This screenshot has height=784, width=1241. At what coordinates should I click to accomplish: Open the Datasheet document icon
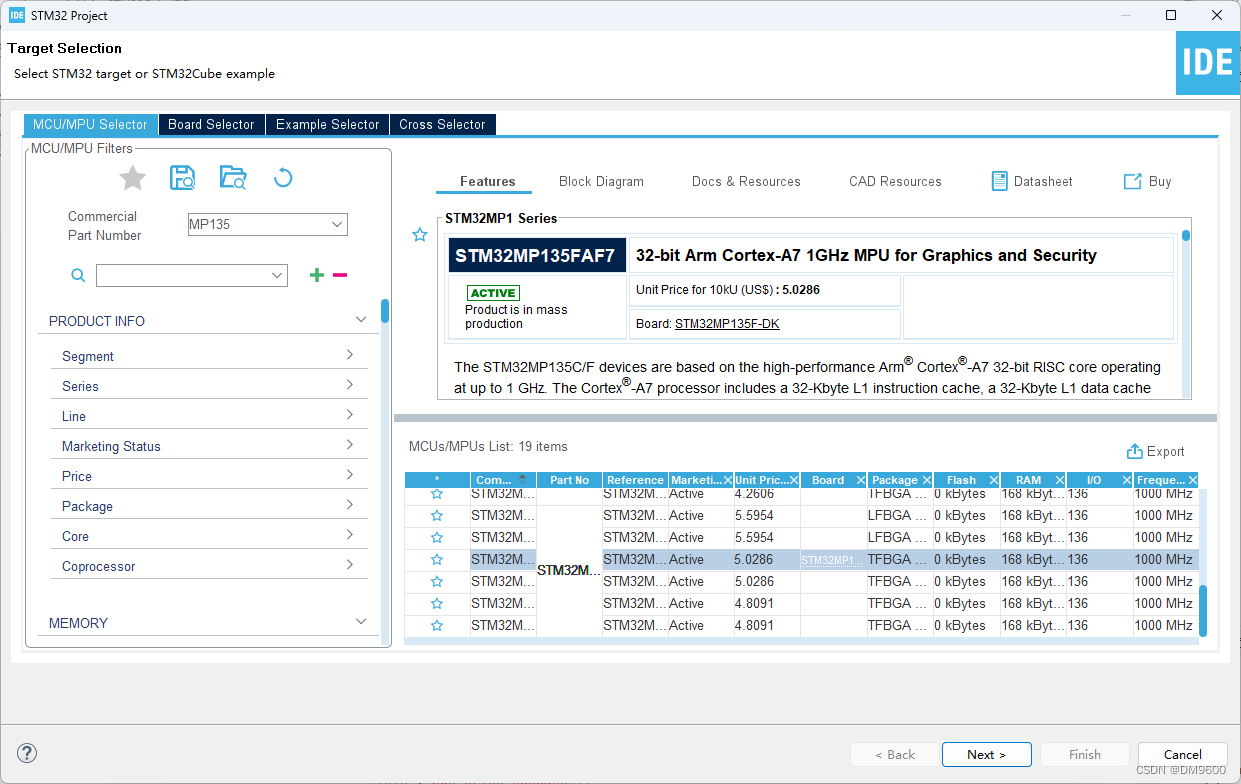(x=1000, y=181)
